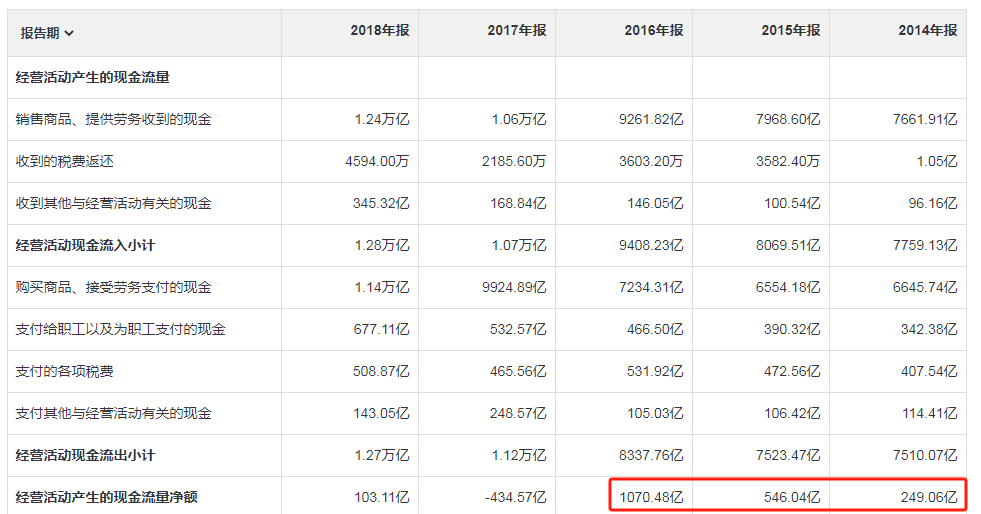Screen dimensions: 981x514
Task: Click the 经营活动现金流出小计 row label
Action: click(x=85, y=455)
